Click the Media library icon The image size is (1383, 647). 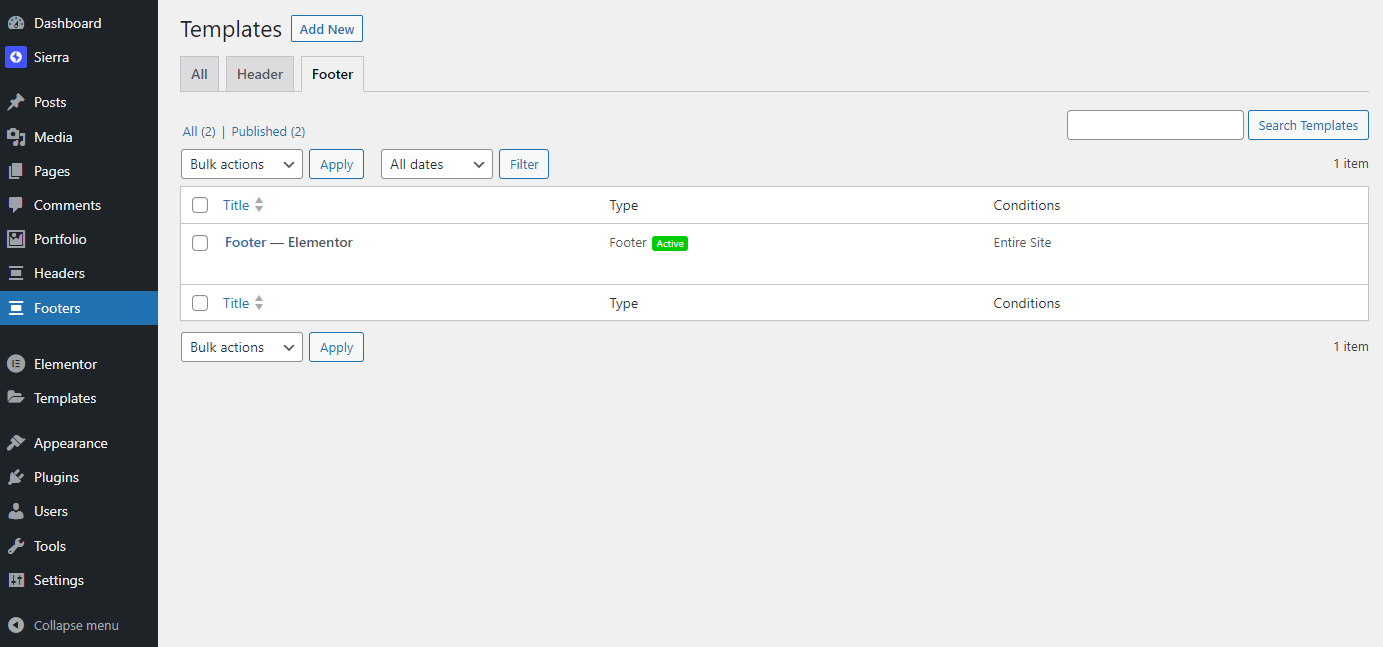coord(16,137)
